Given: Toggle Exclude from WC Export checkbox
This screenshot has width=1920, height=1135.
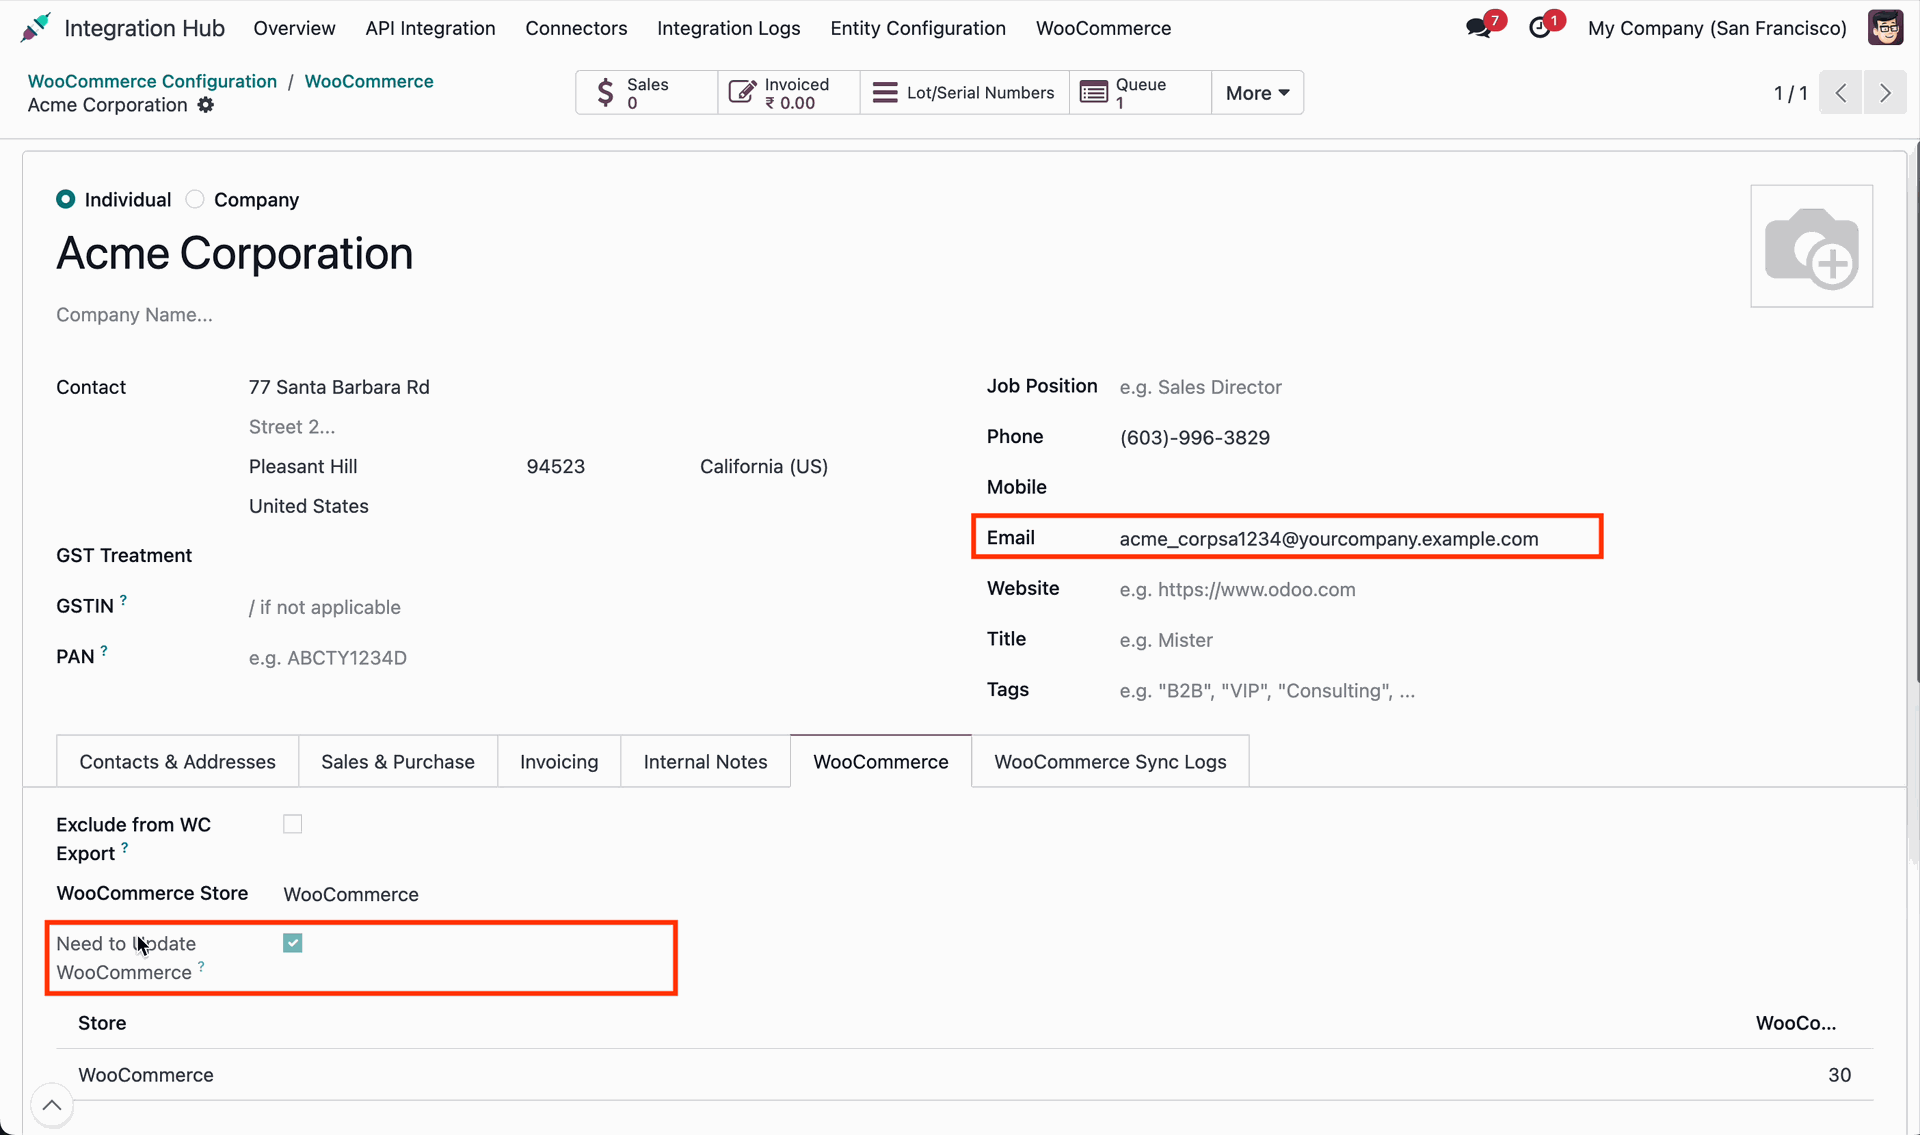Looking at the screenshot, I should [x=292, y=824].
